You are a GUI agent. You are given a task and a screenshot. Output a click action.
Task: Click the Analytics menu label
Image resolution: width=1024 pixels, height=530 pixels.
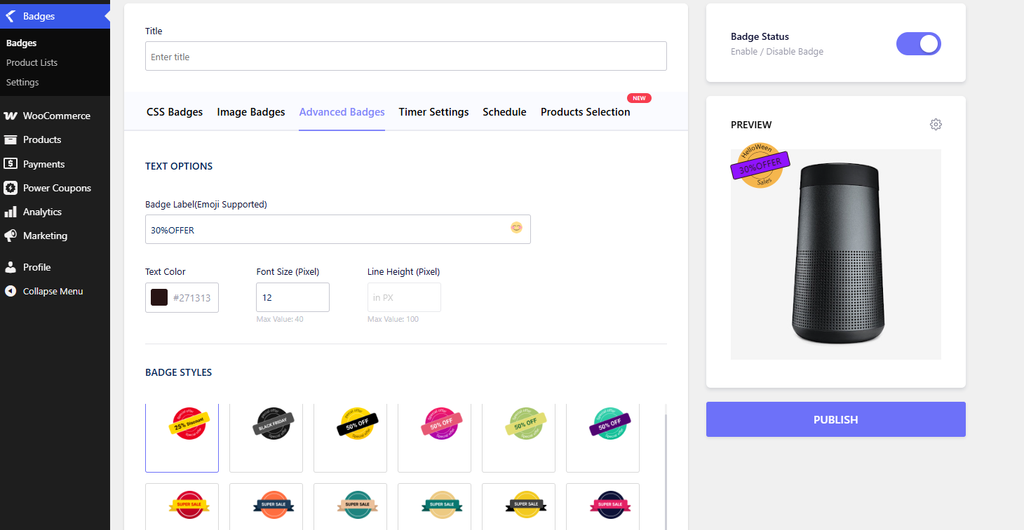coord(42,212)
